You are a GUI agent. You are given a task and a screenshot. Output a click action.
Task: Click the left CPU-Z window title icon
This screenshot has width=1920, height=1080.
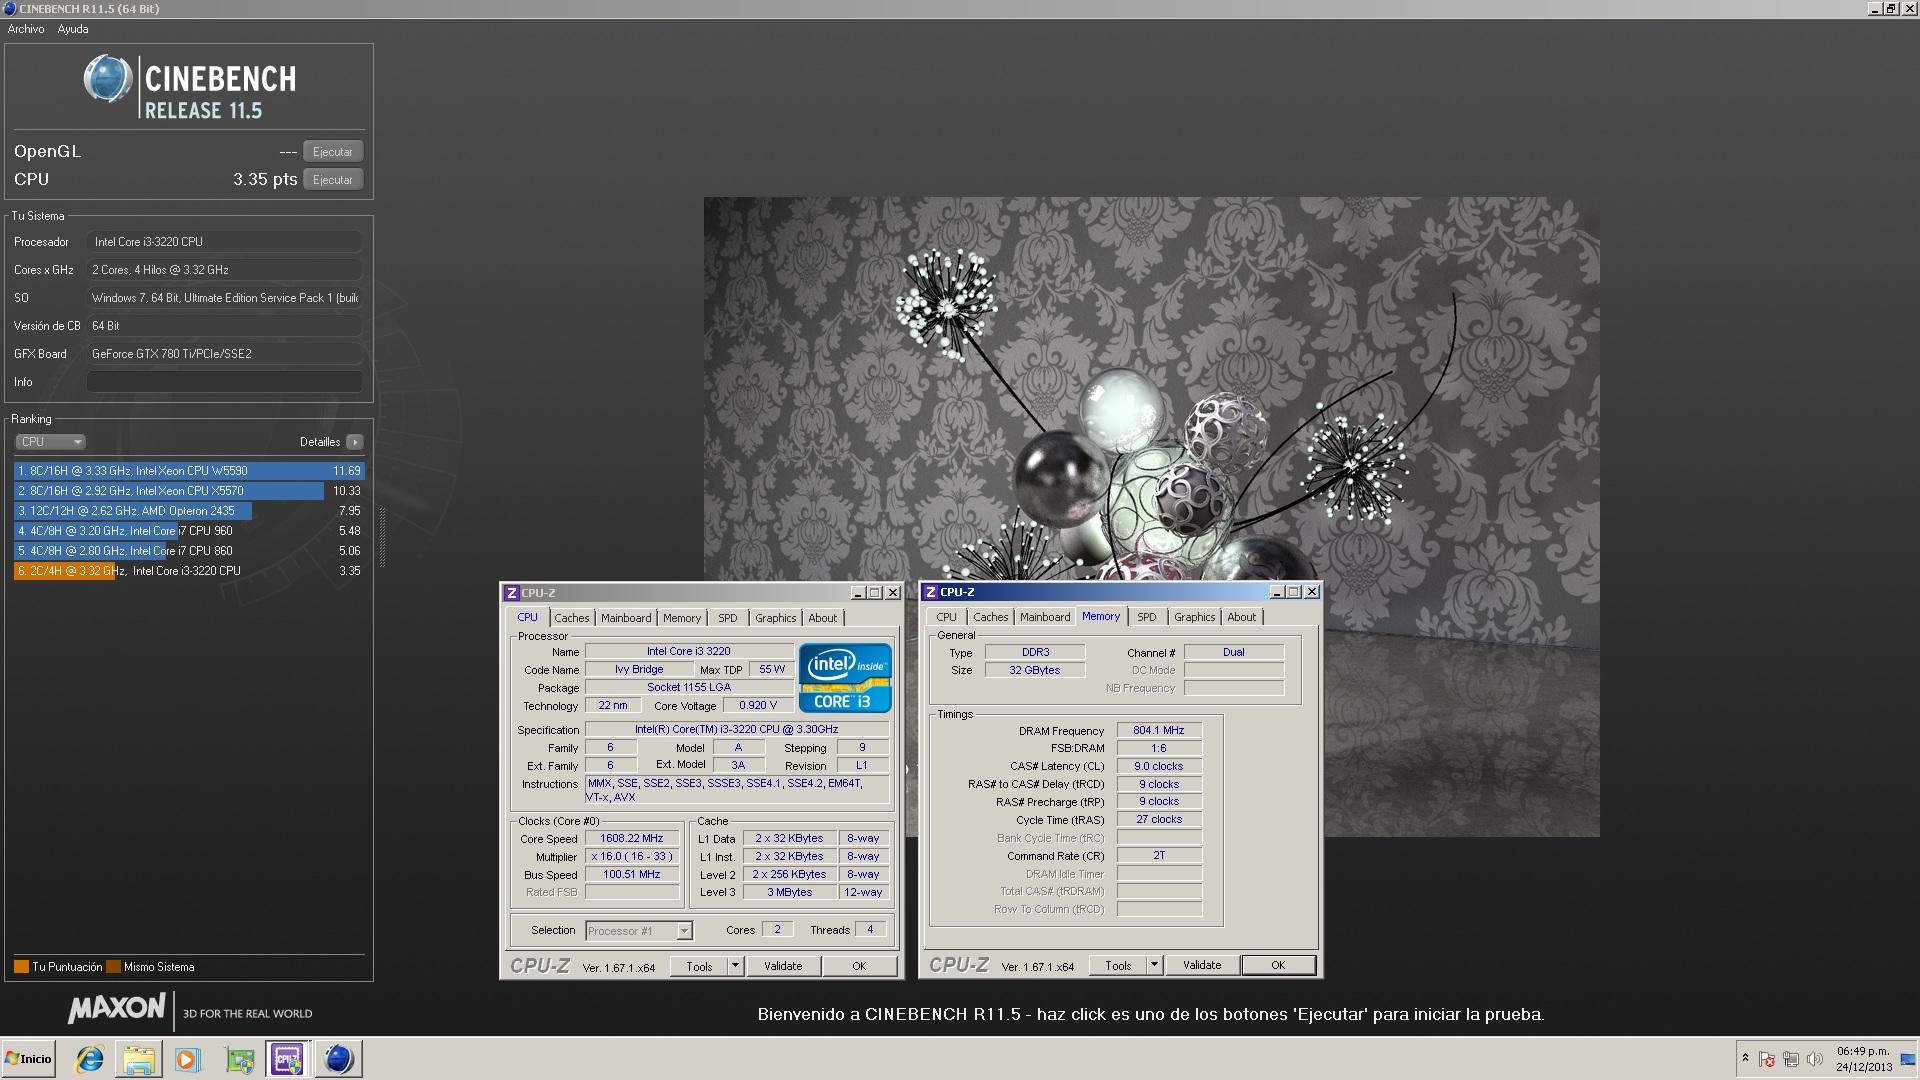point(512,592)
